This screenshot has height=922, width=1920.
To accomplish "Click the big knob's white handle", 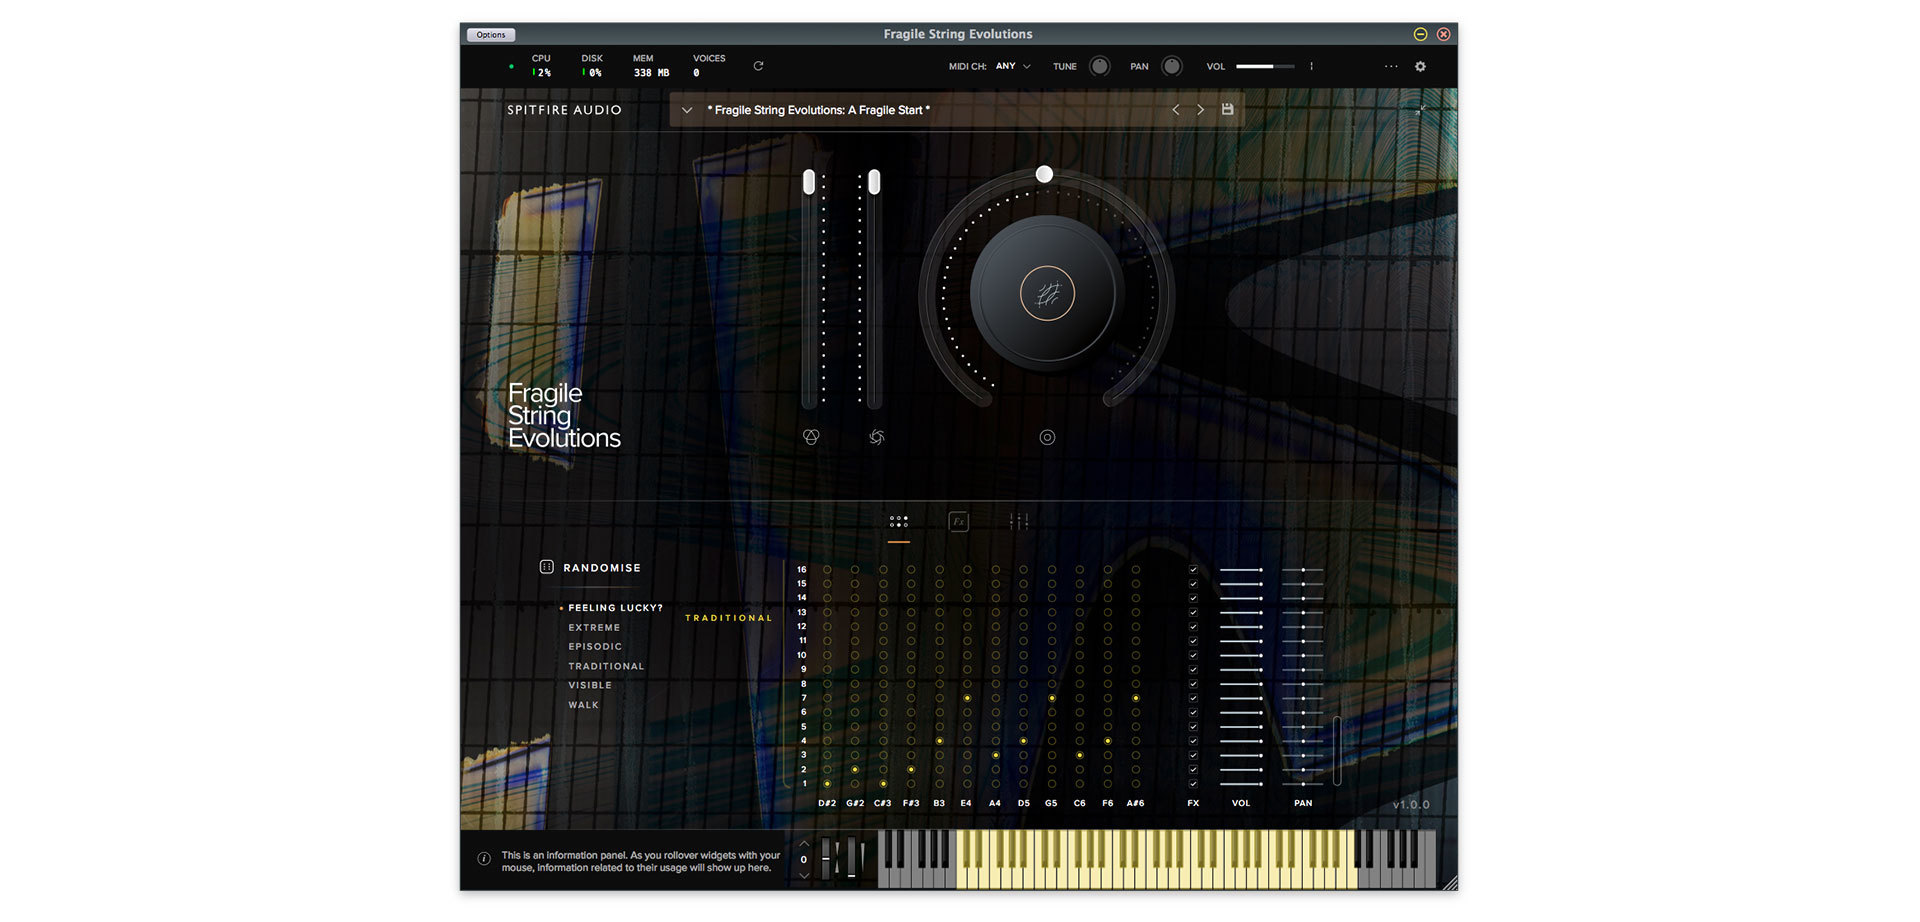I will [x=1044, y=174].
